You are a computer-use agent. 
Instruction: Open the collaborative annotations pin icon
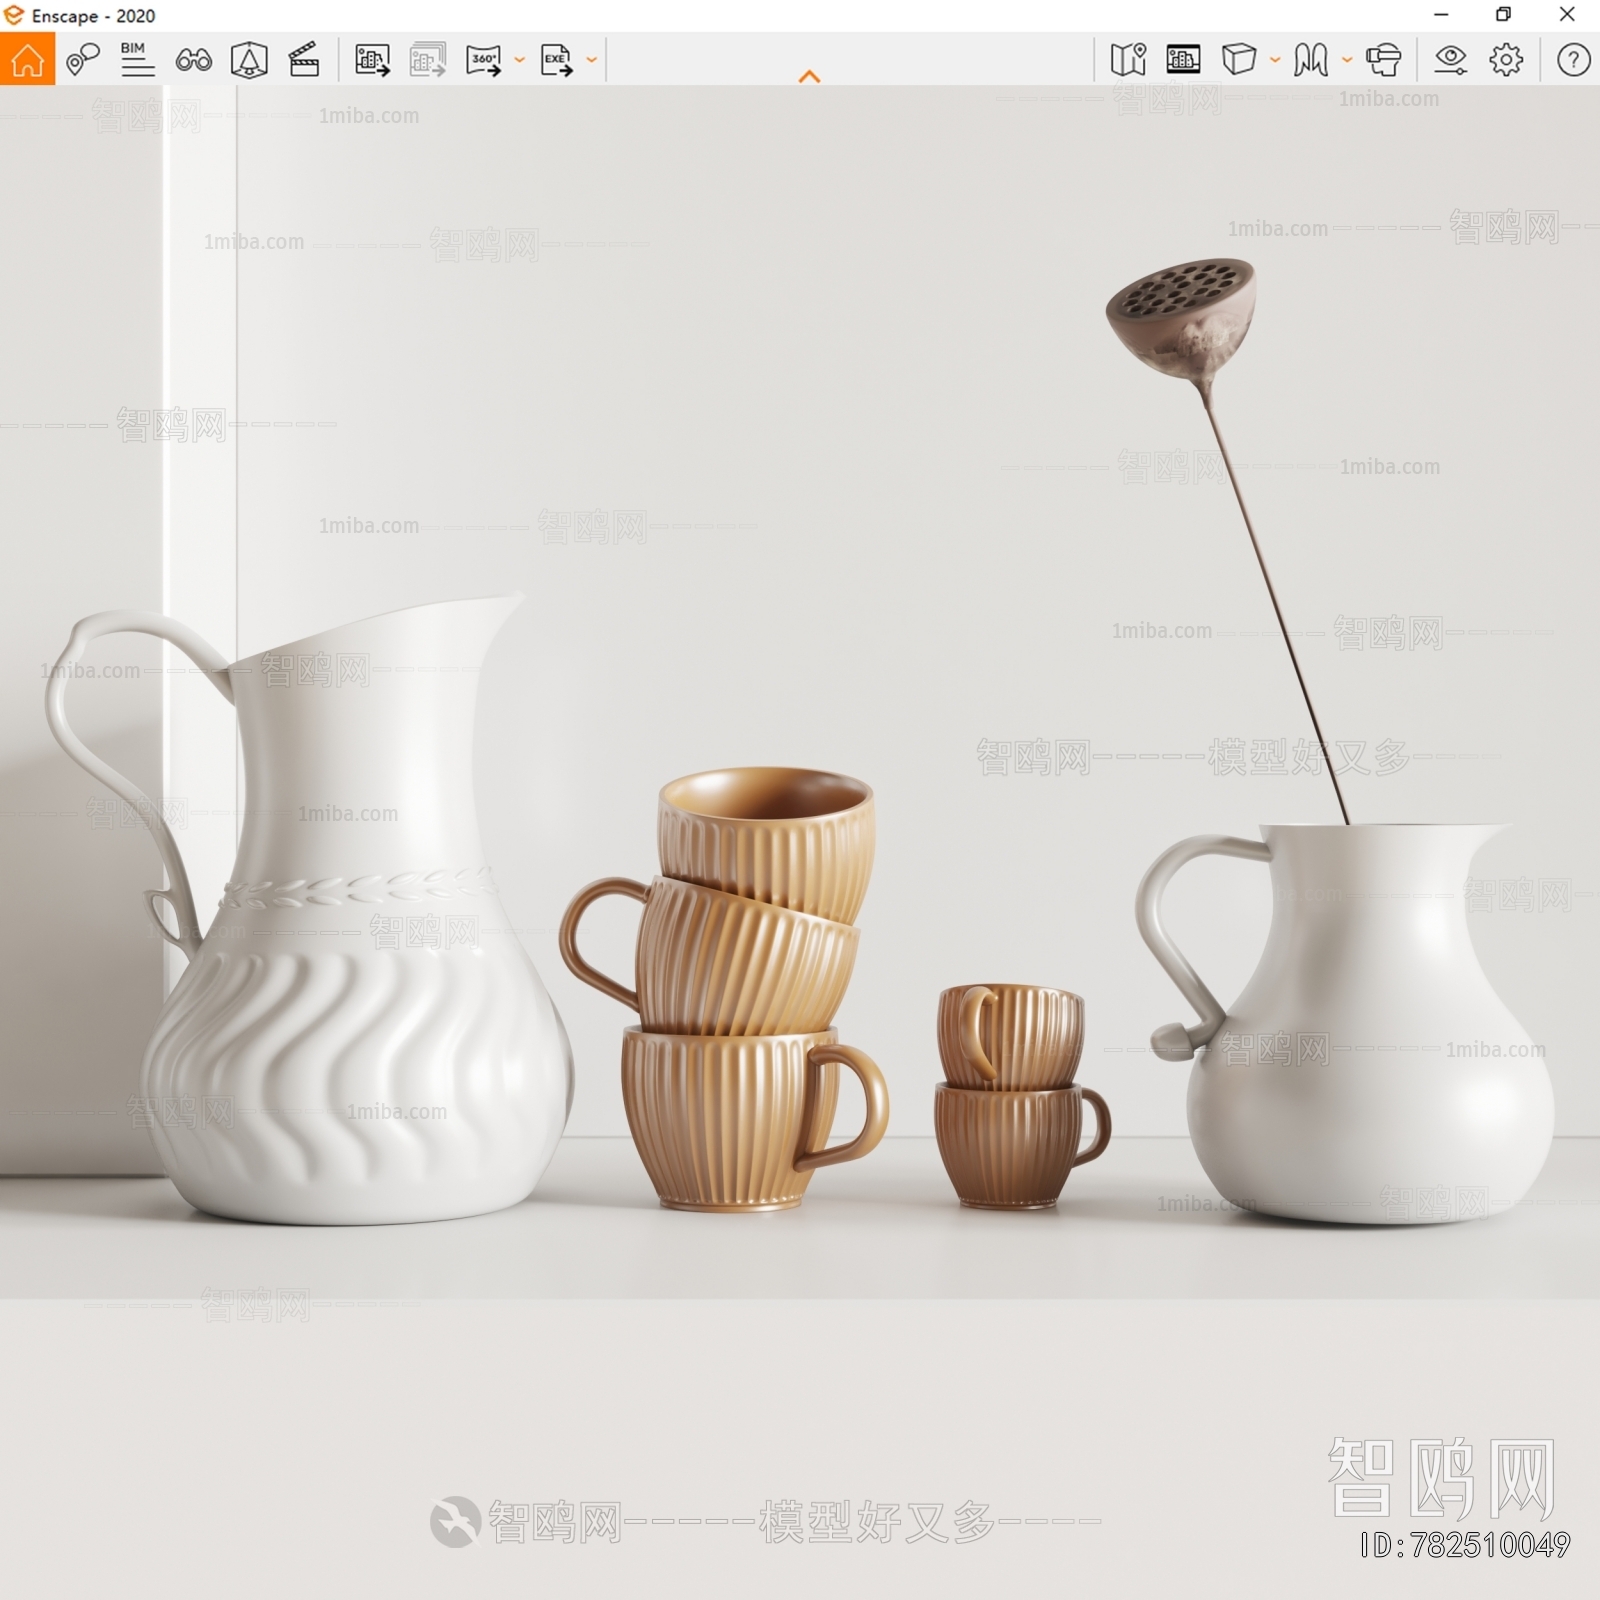pyautogui.click(x=83, y=60)
